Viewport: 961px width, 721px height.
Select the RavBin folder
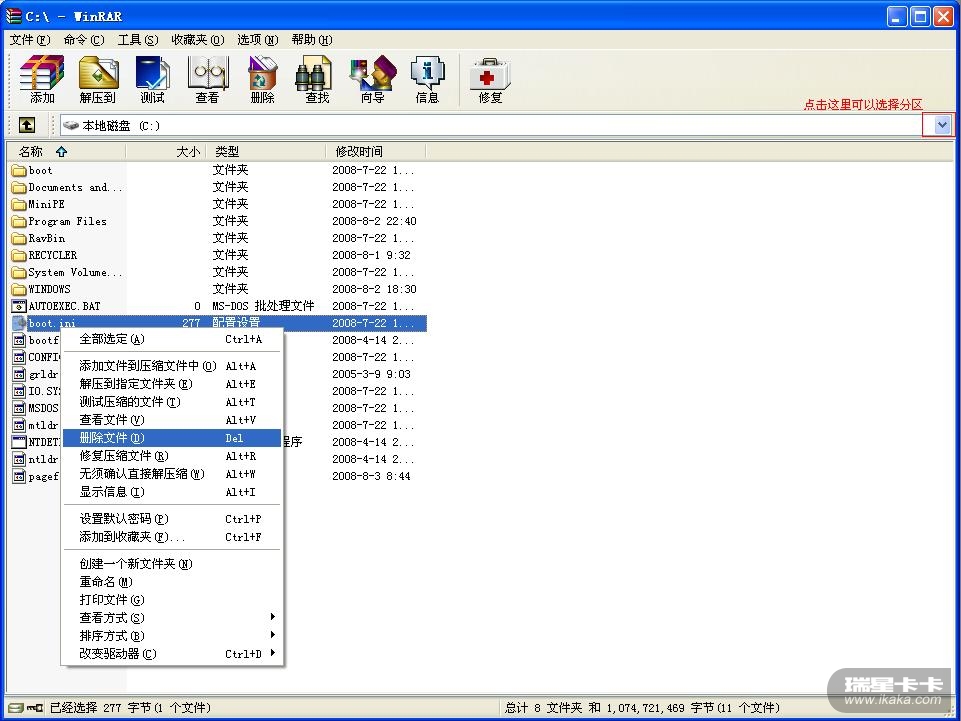tap(38, 238)
